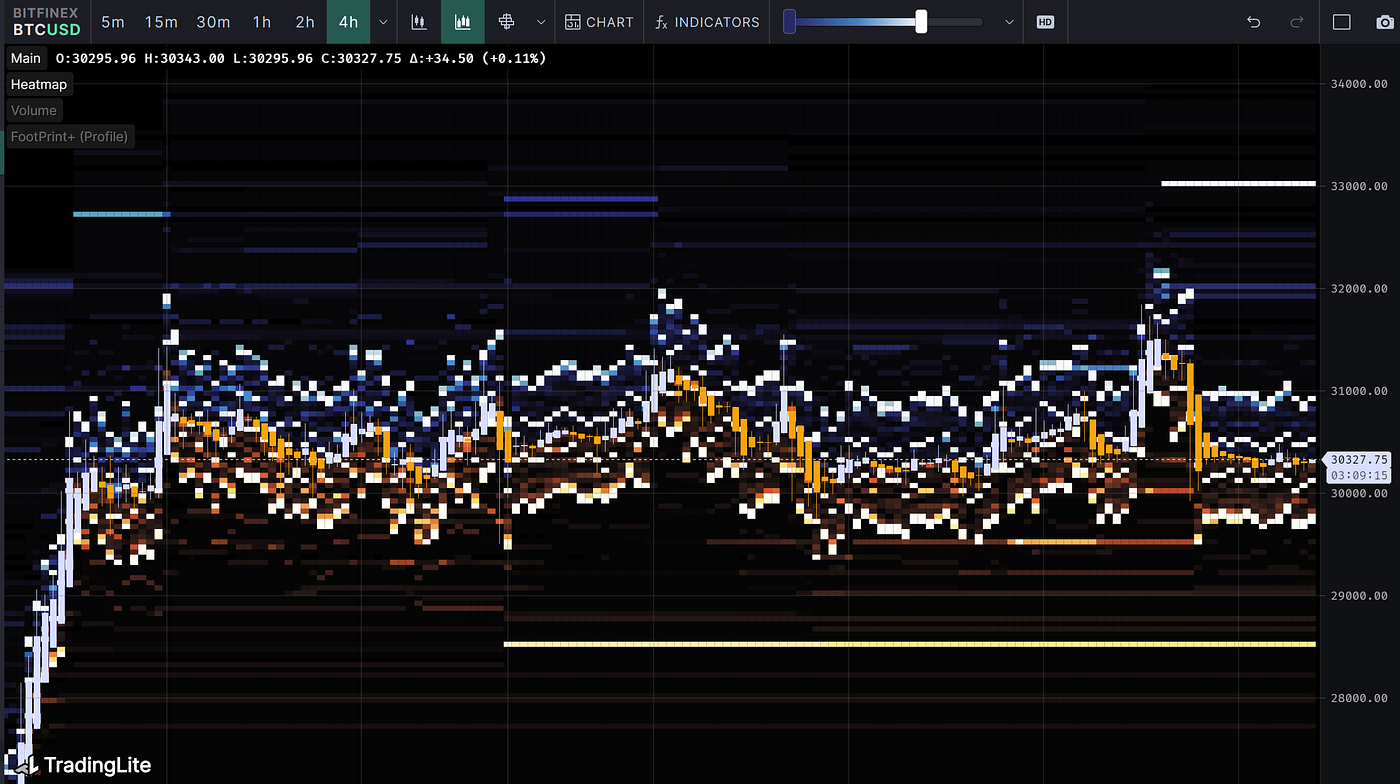The width and height of the screenshot is (1400, 784).
Task: Open the INDICATORS menu
Action: (707, 22)
